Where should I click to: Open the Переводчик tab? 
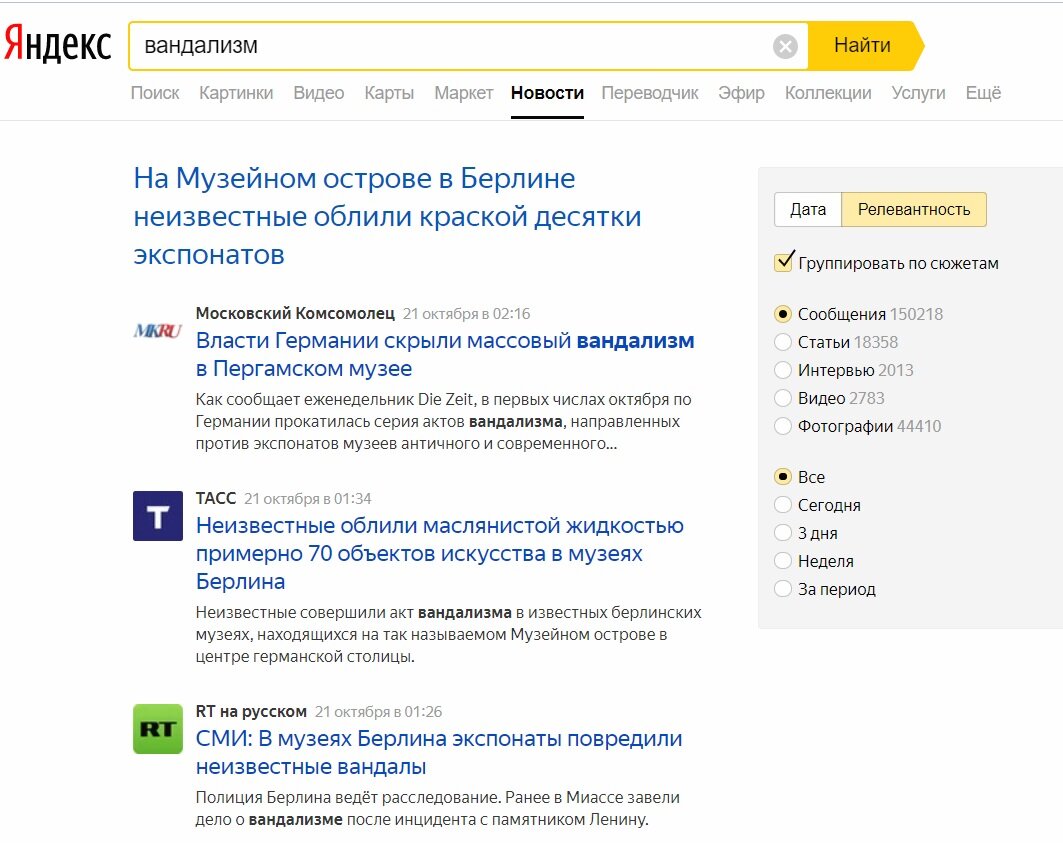point(649,93)
